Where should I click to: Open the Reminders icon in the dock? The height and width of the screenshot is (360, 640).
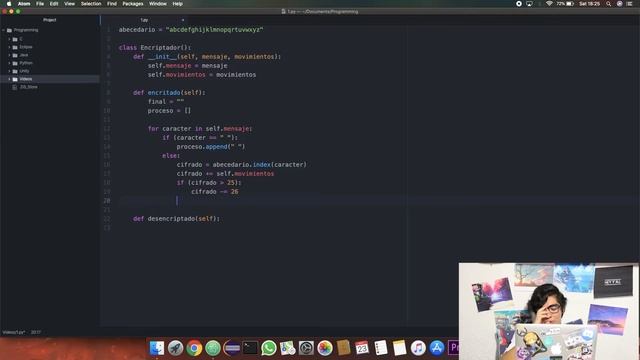381,348
